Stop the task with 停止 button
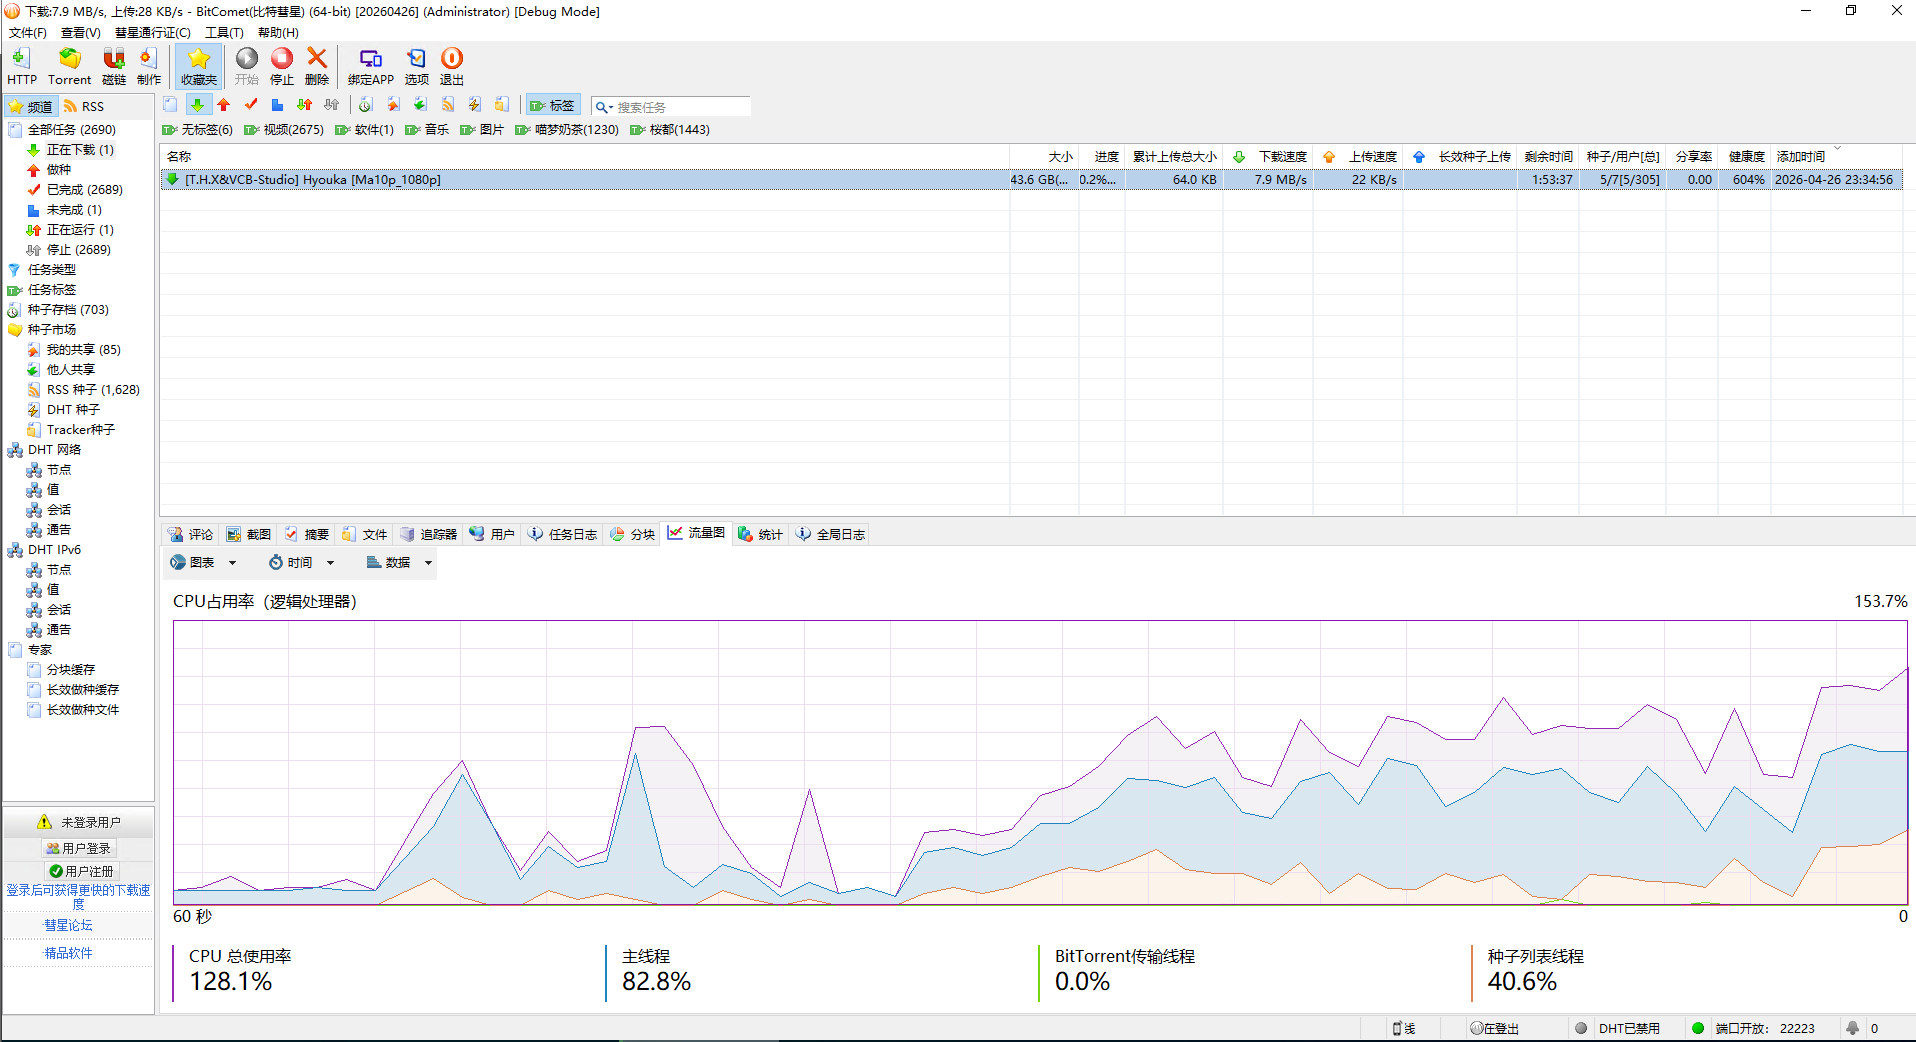The height and width of the screenshot is (1042, 1916). 282,66
